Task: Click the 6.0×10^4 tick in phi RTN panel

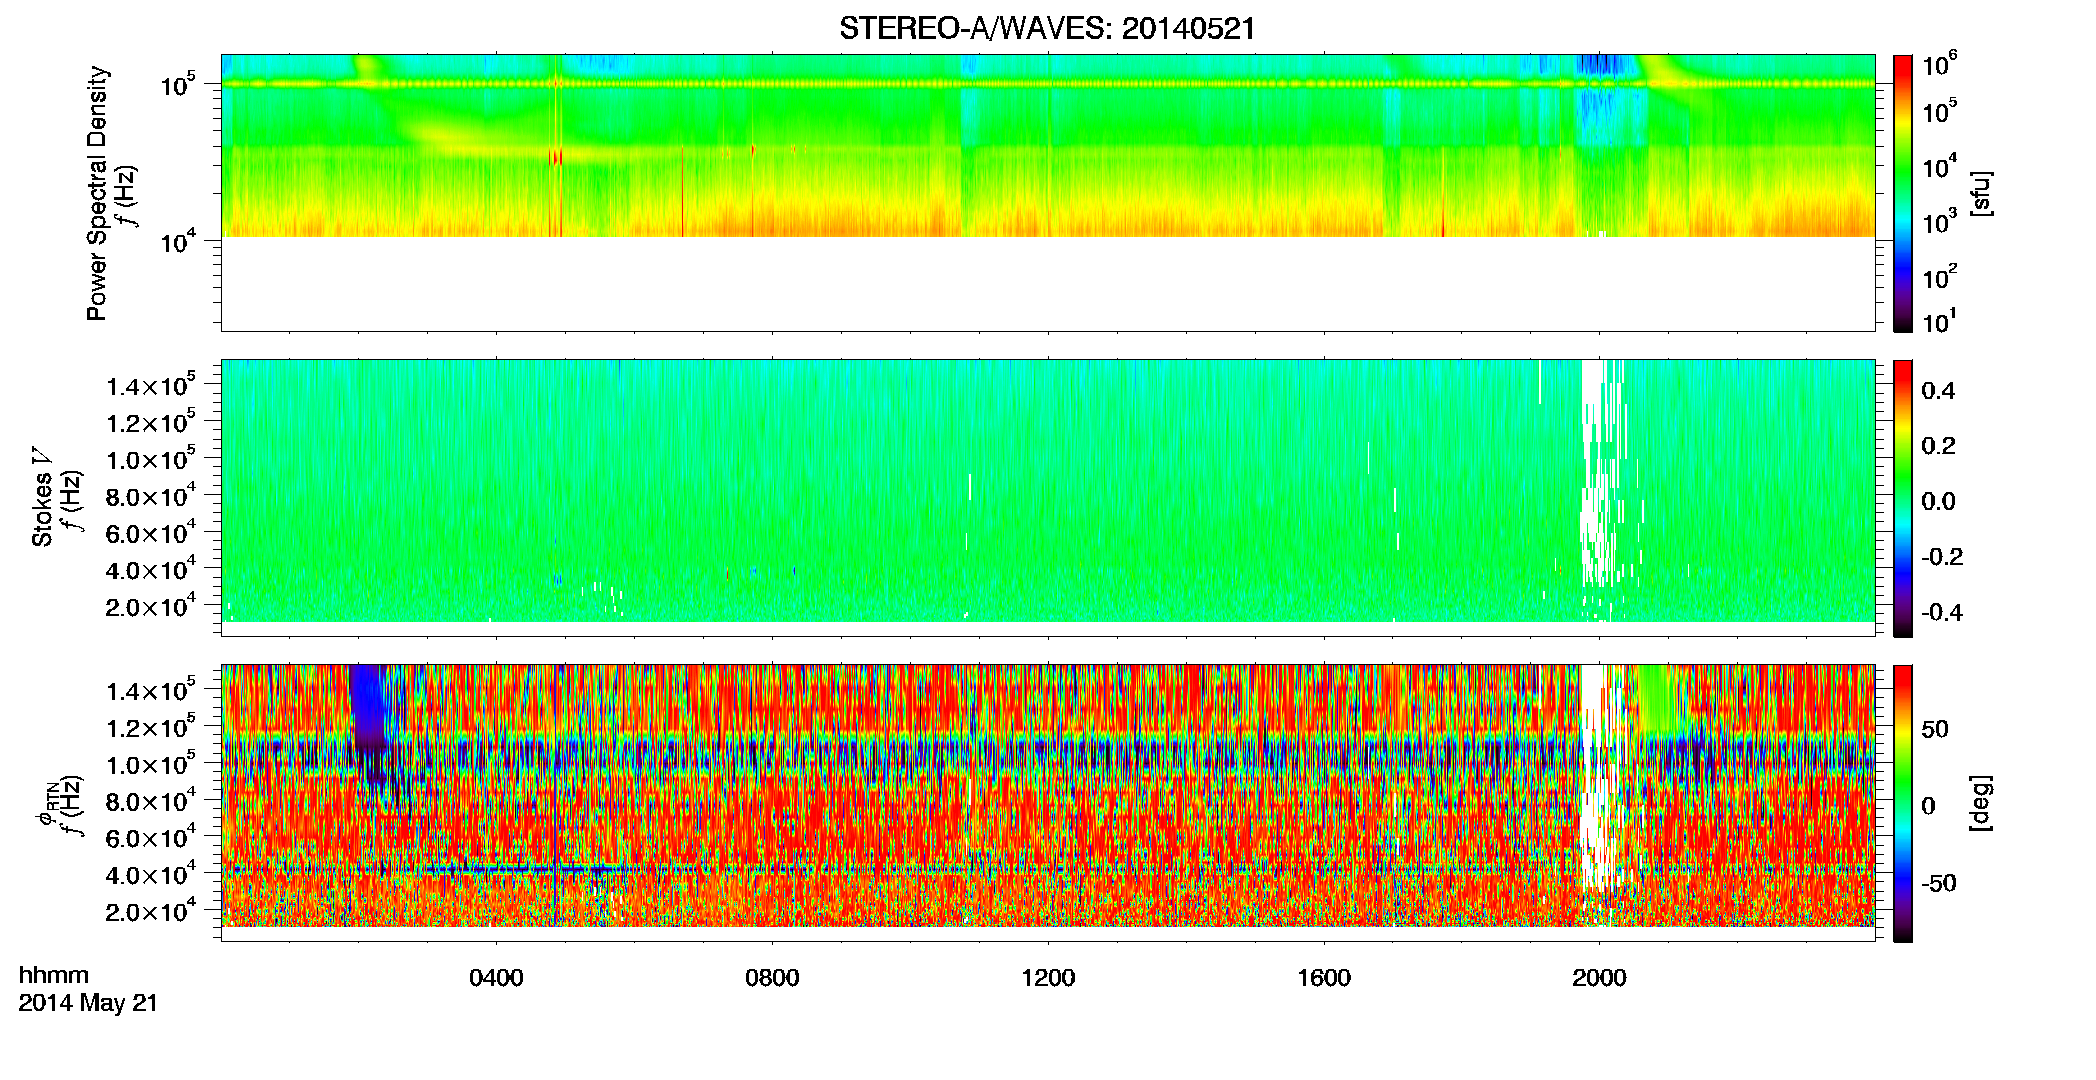Action: coord(151,838)
